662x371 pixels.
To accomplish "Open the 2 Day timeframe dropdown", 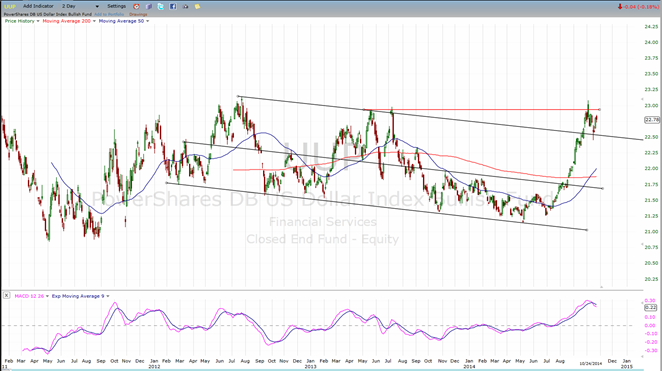I will (x=80, y=6).
